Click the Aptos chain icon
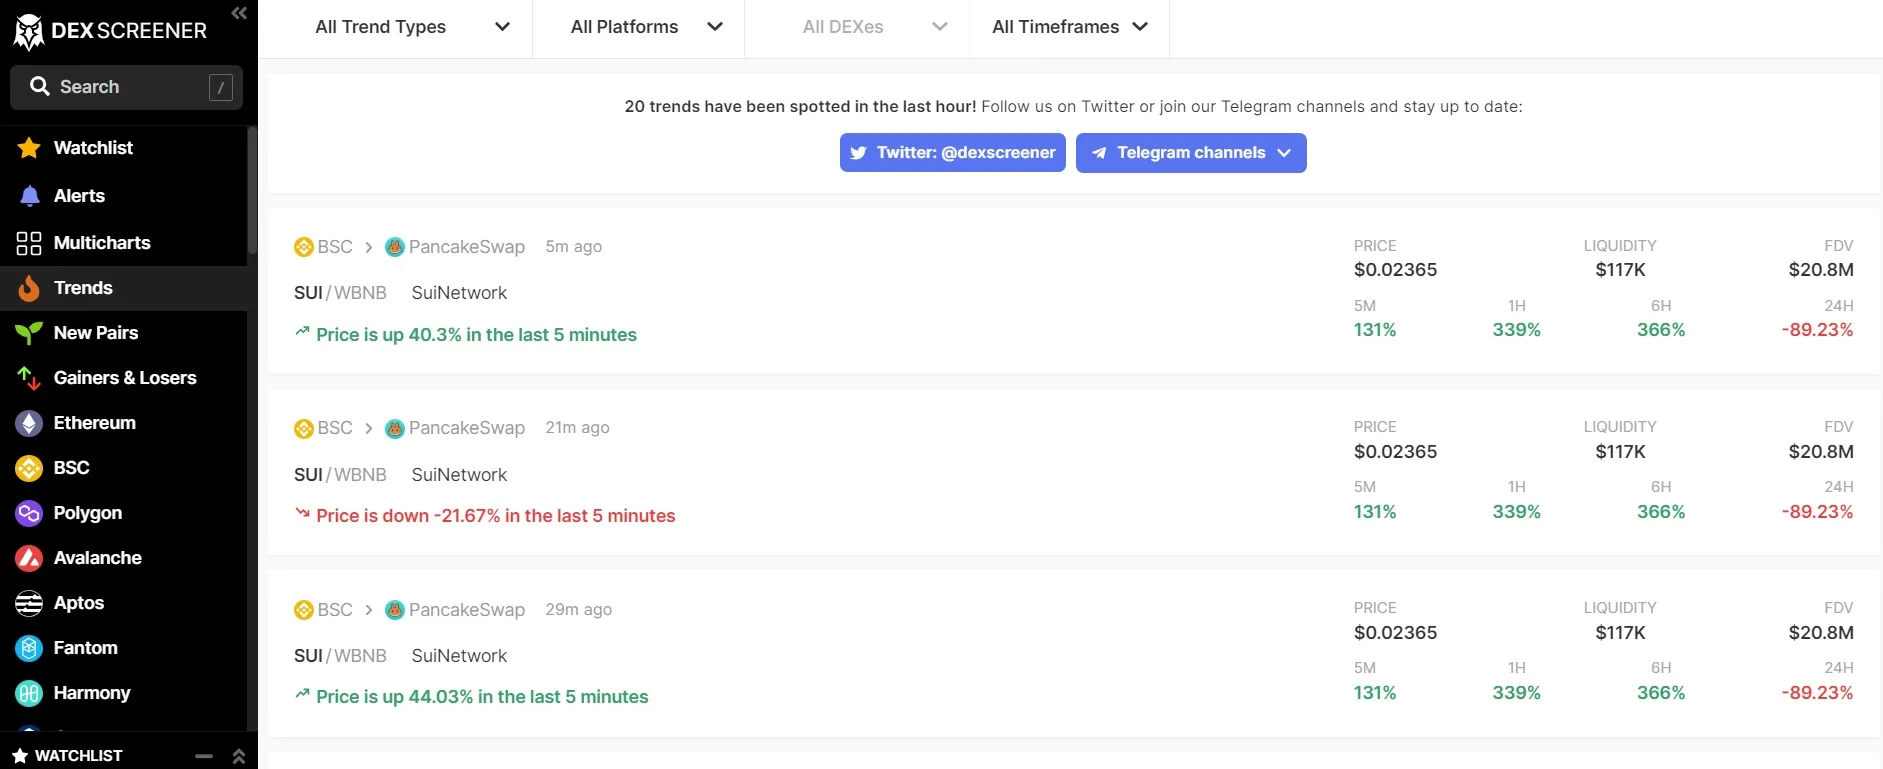This screenshot has width=1883, height=769. pyautogui.click(x=29, y=603)
